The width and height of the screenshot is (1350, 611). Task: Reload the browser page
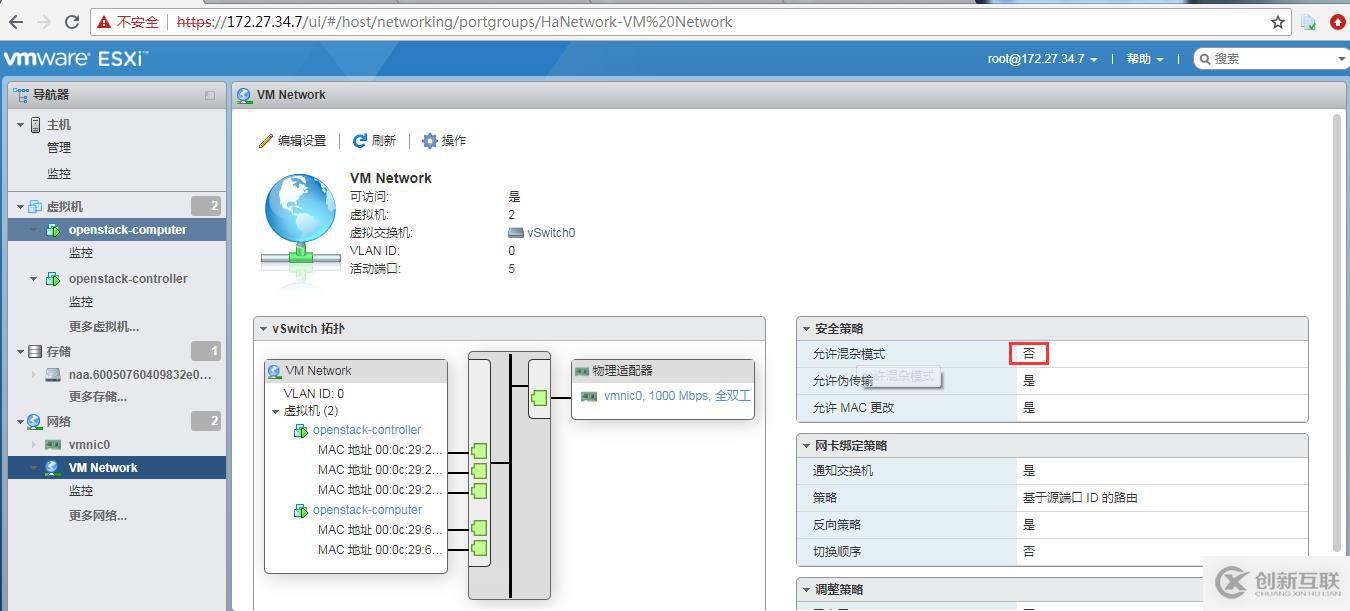pos(71,21)
